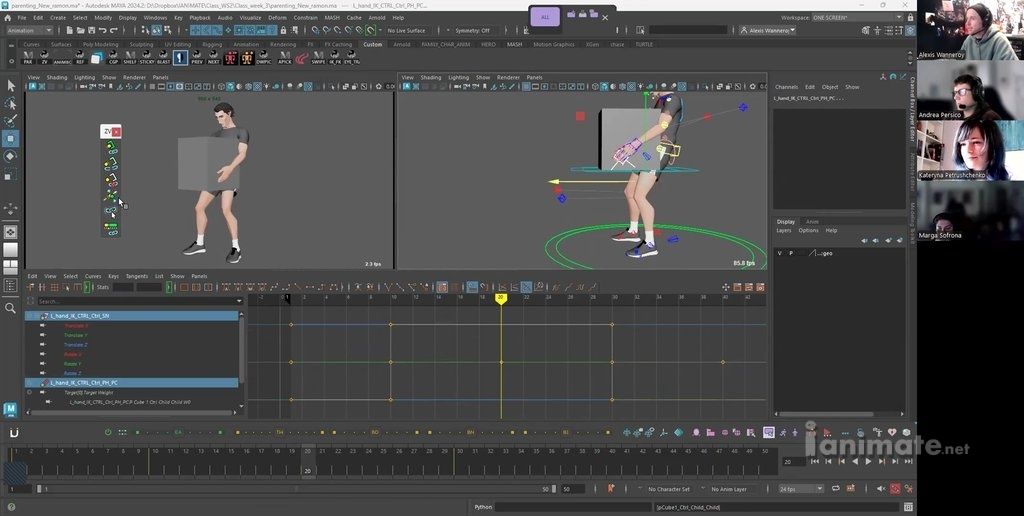Open the Animation menu set dropdown

click(29, 30)
